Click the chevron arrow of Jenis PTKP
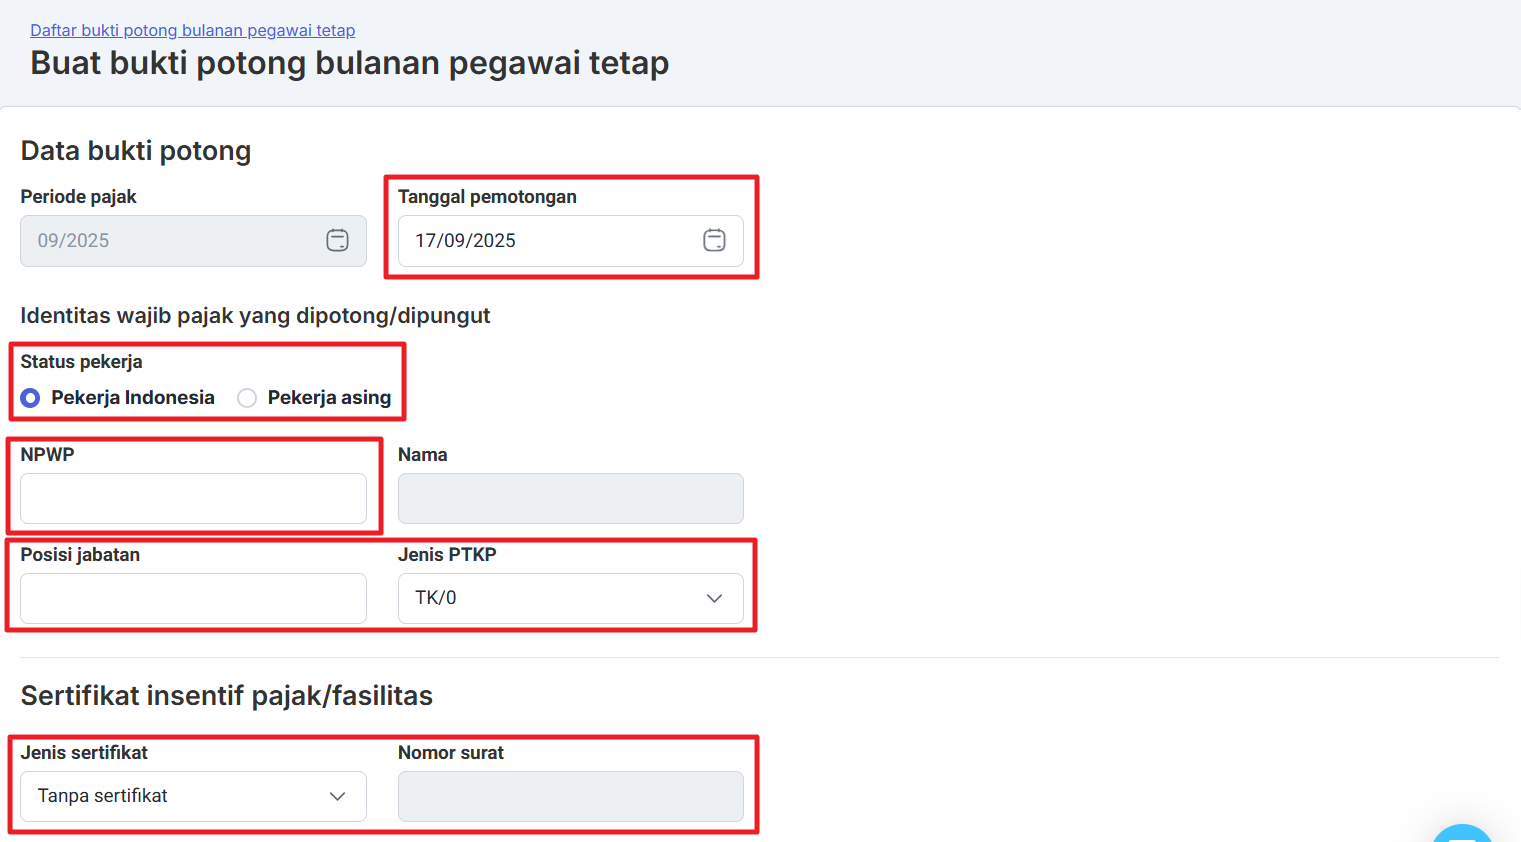Image resolution: width=1521 pixels, height=842 pixels. (x=714, y=598)
